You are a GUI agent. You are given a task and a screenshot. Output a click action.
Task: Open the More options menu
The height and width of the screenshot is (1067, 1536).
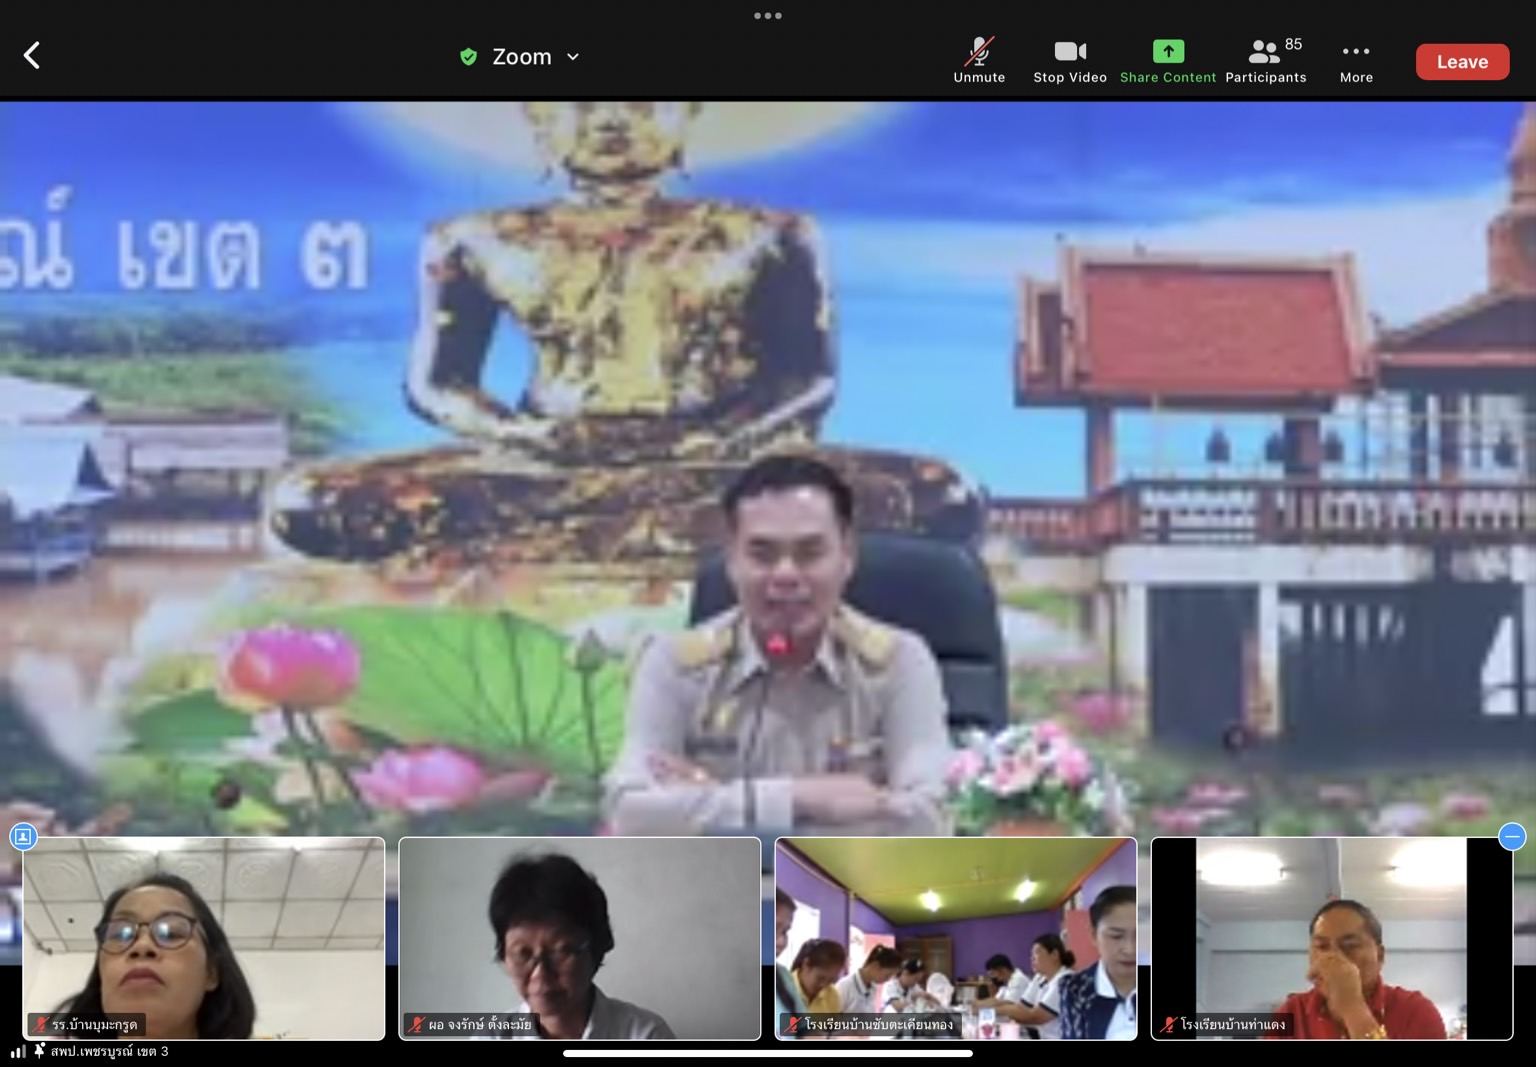pyautogui.click(x=1355, y=60)
